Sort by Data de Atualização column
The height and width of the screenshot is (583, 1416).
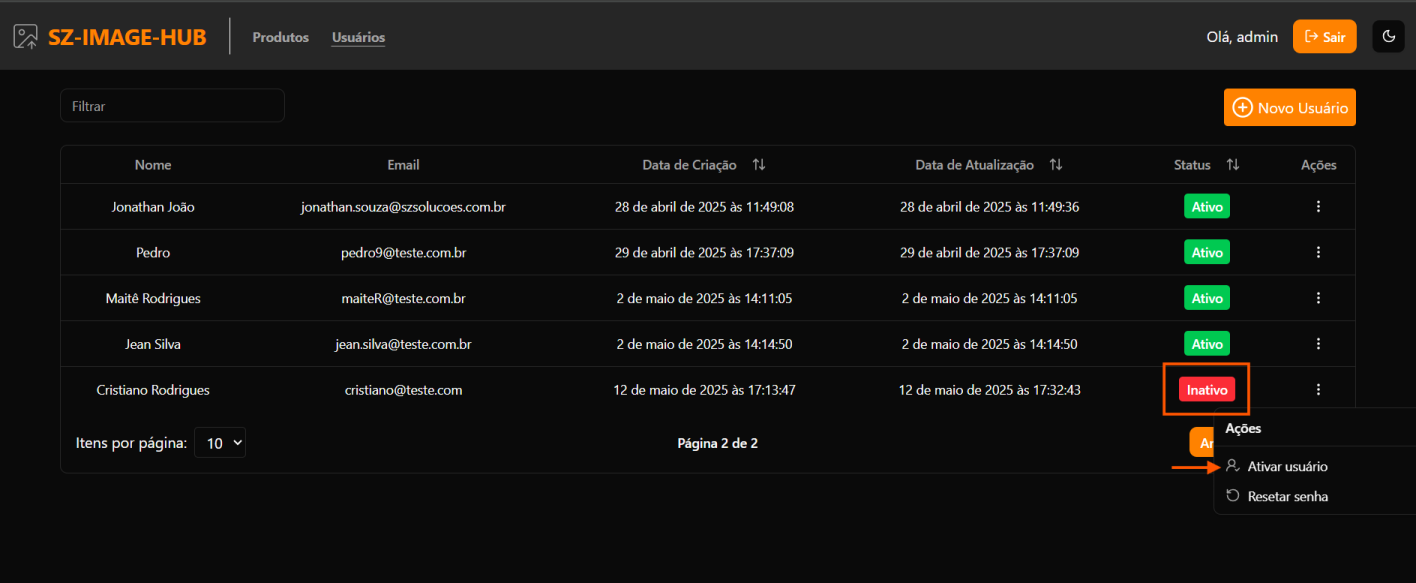[x=1056, y=165]
